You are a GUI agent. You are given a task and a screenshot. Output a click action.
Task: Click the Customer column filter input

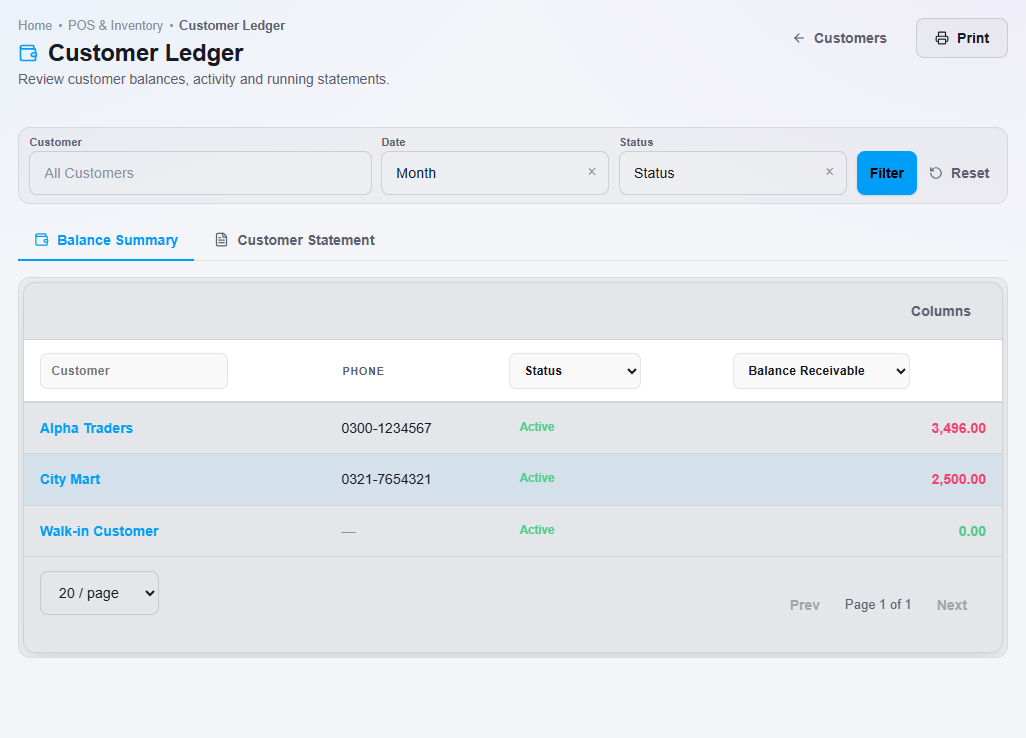click(x=133, y=371)
